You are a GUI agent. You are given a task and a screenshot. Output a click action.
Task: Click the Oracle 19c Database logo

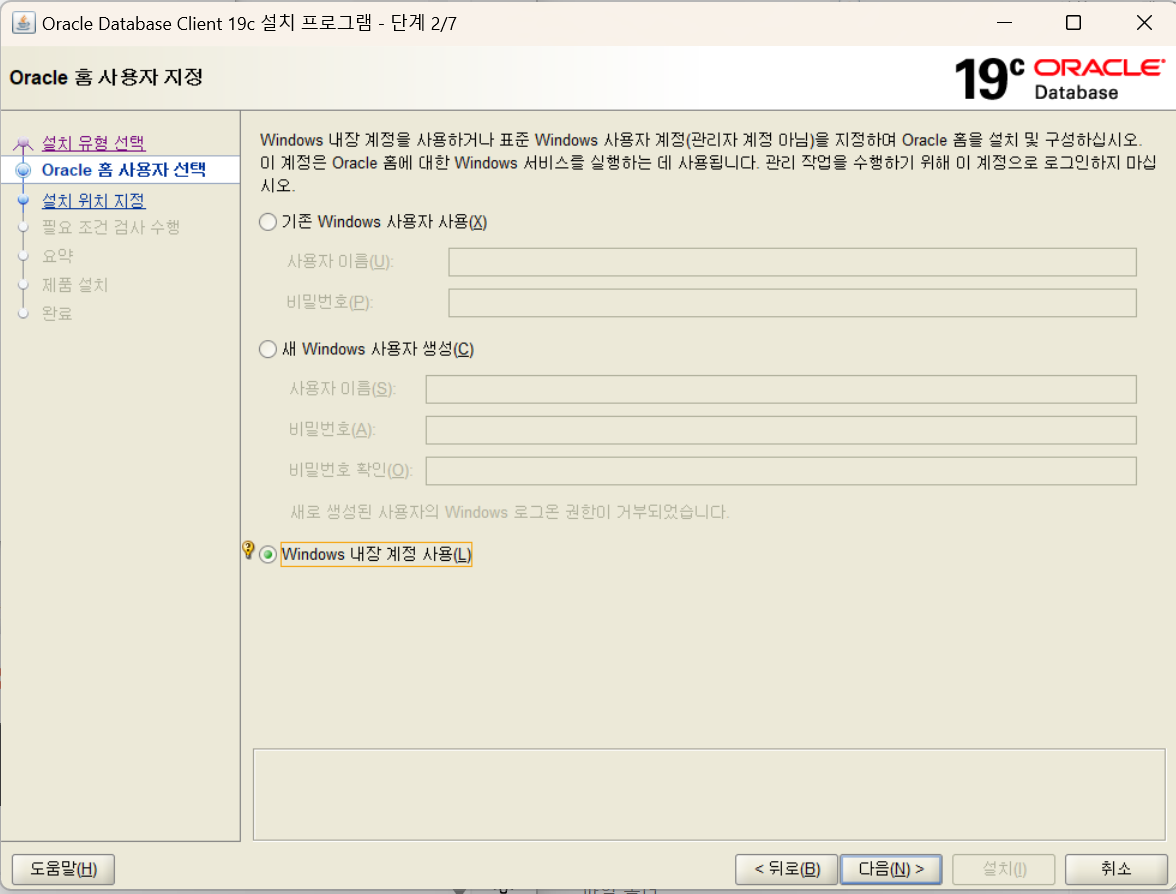pyautogui.click(x=1059, y=79)
